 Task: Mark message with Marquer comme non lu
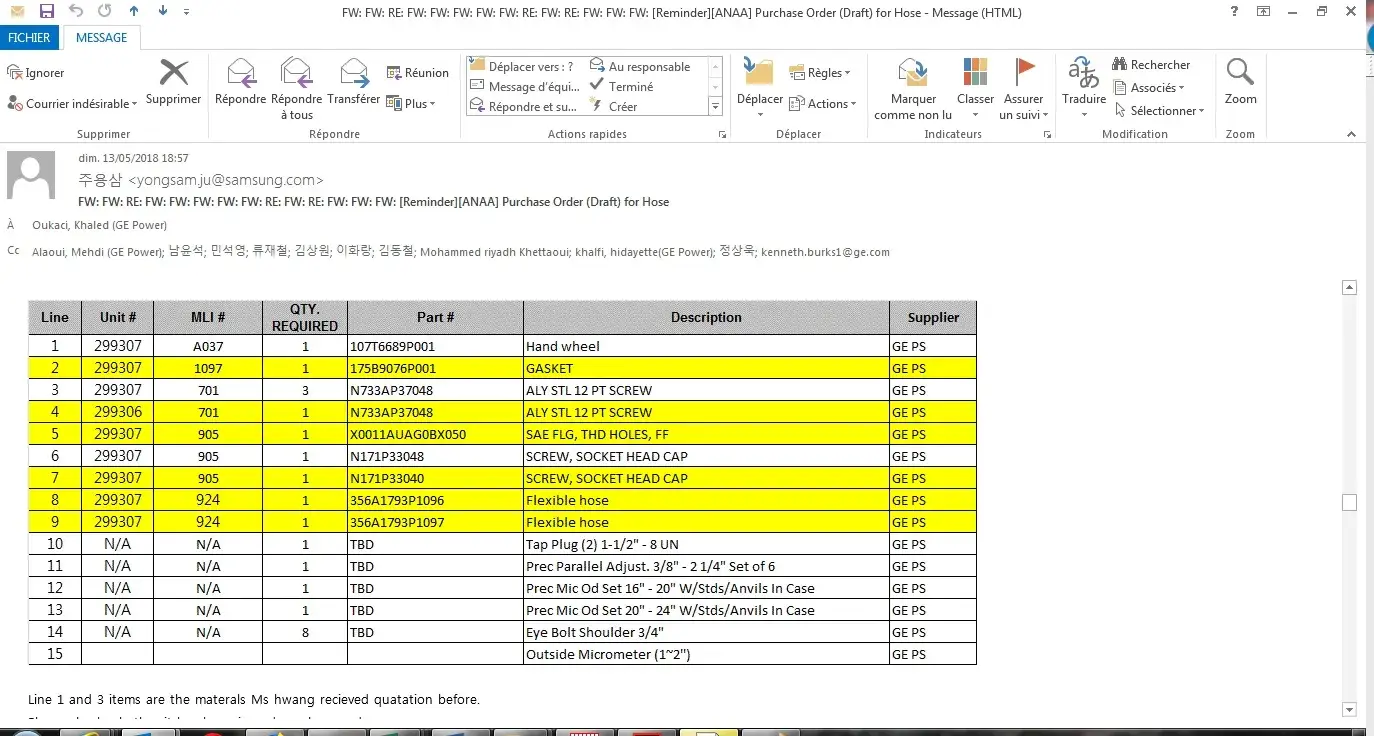pos(913,74)
